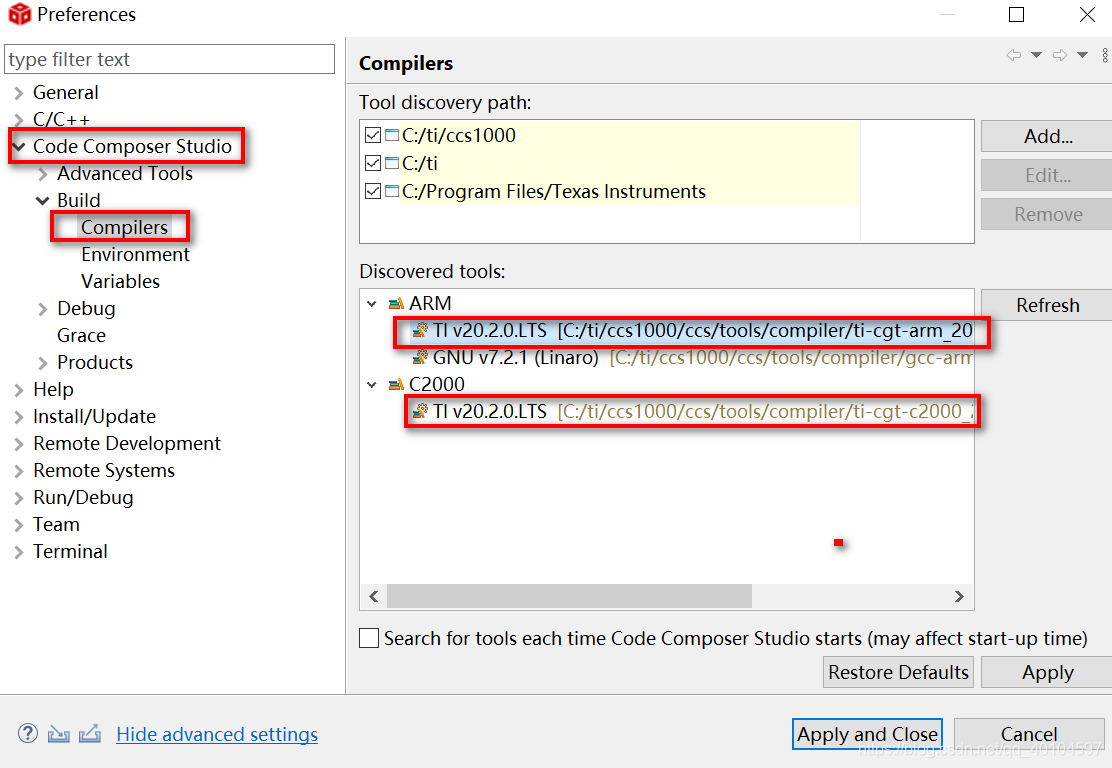Screen dimensions: 1112x768
Task: Click the scrollbar left arrow
Action: point(374,596)
